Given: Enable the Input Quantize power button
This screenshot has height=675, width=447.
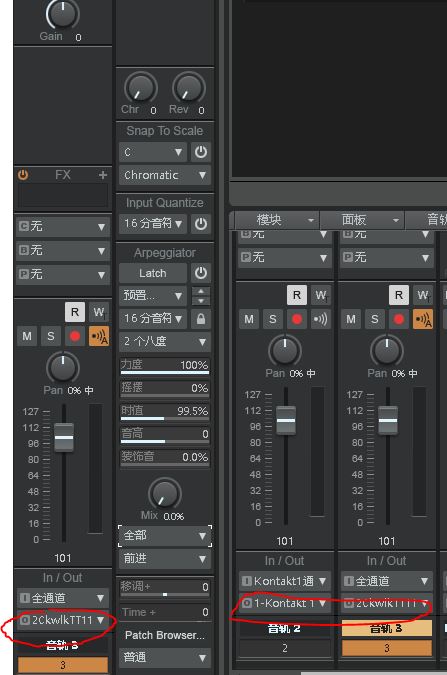Looking at the screenshot, I should 201,224.
